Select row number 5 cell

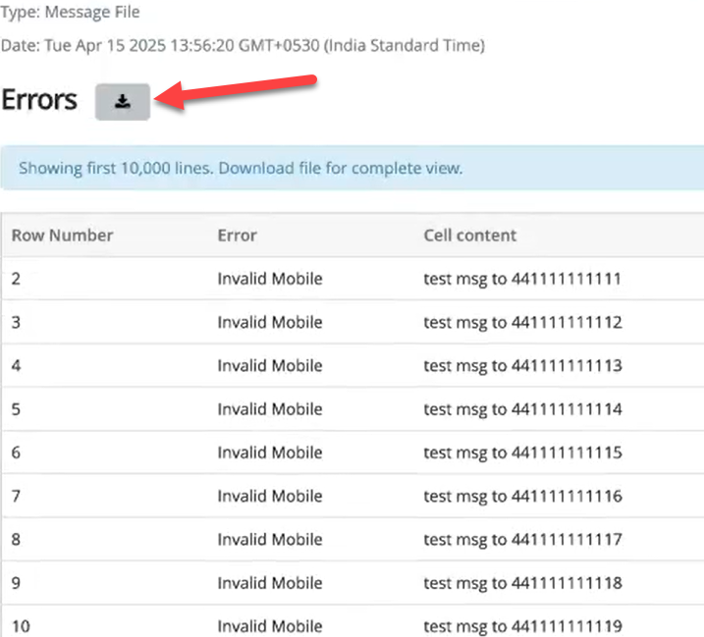pos(16,409)
